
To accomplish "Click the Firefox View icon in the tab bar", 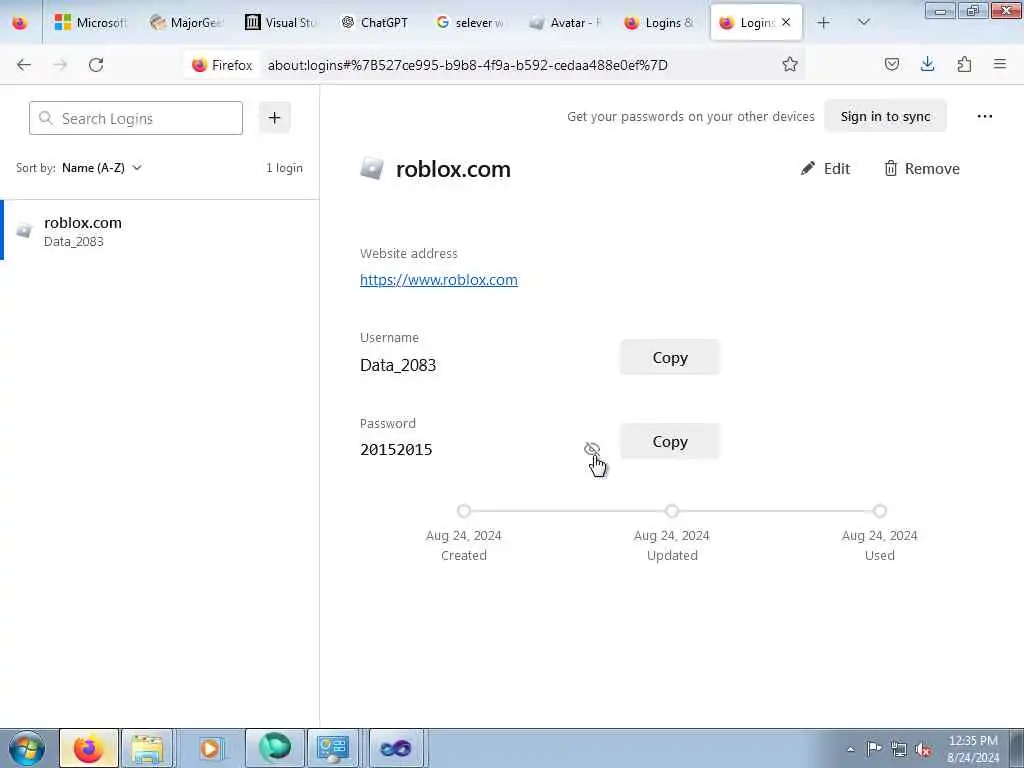I will (x=20, y=23).
